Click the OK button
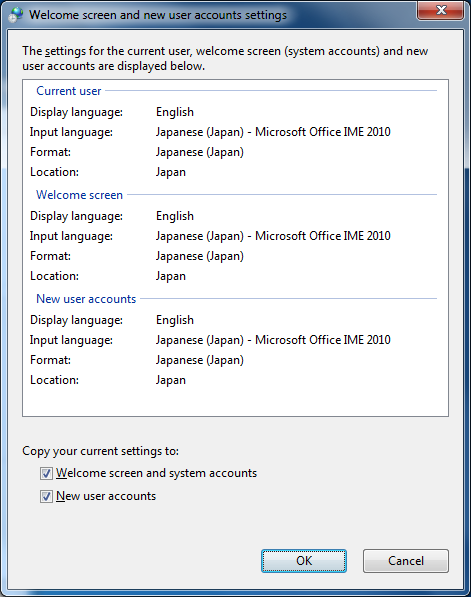The width and height of the screenshot is (471, 597). coord(303,560)
